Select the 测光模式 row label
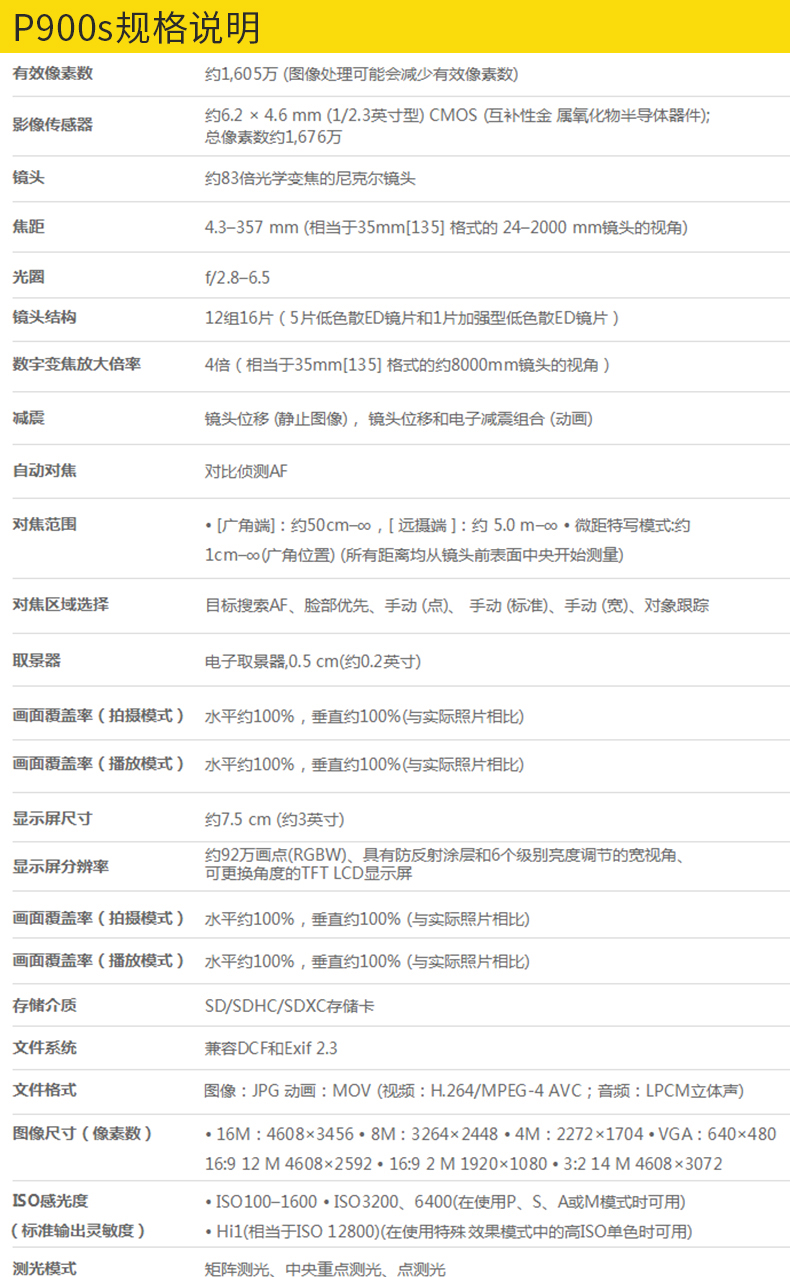790x1277 pixels. pyautogui.click(x=44, y=1268)
